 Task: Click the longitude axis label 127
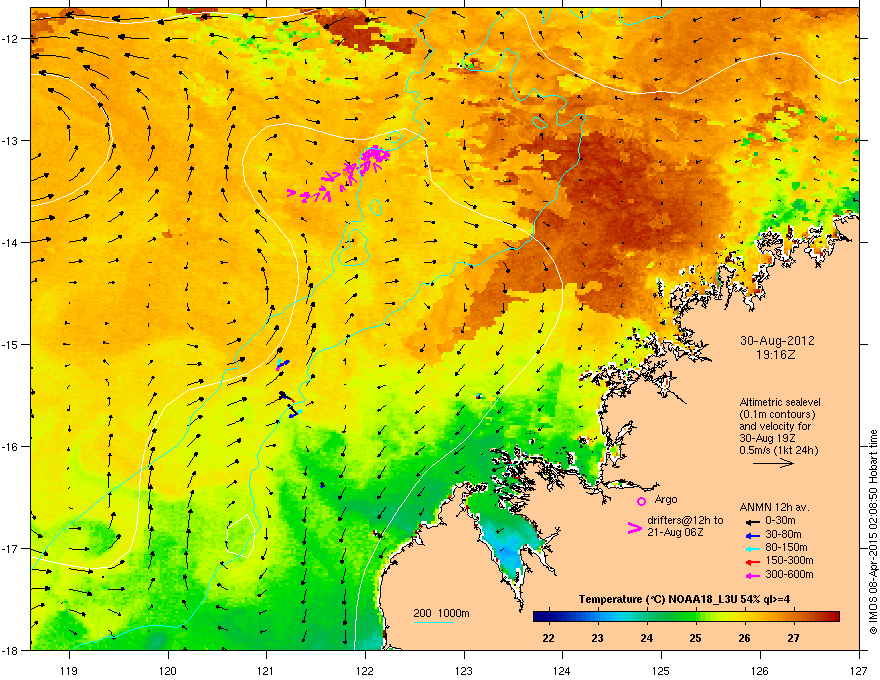point(859,670)
